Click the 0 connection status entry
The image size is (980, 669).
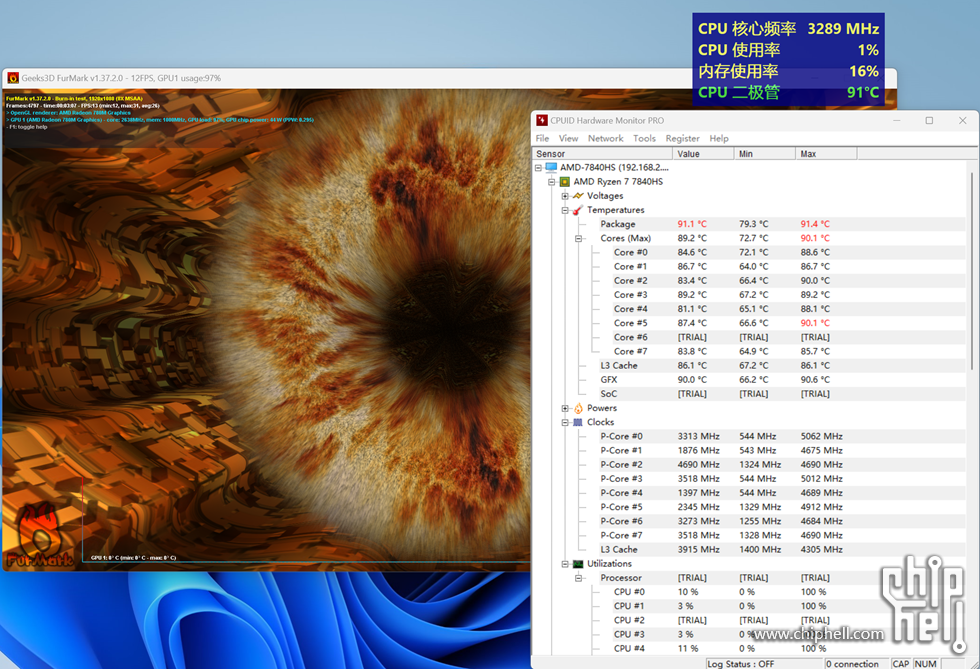point(856,664)
